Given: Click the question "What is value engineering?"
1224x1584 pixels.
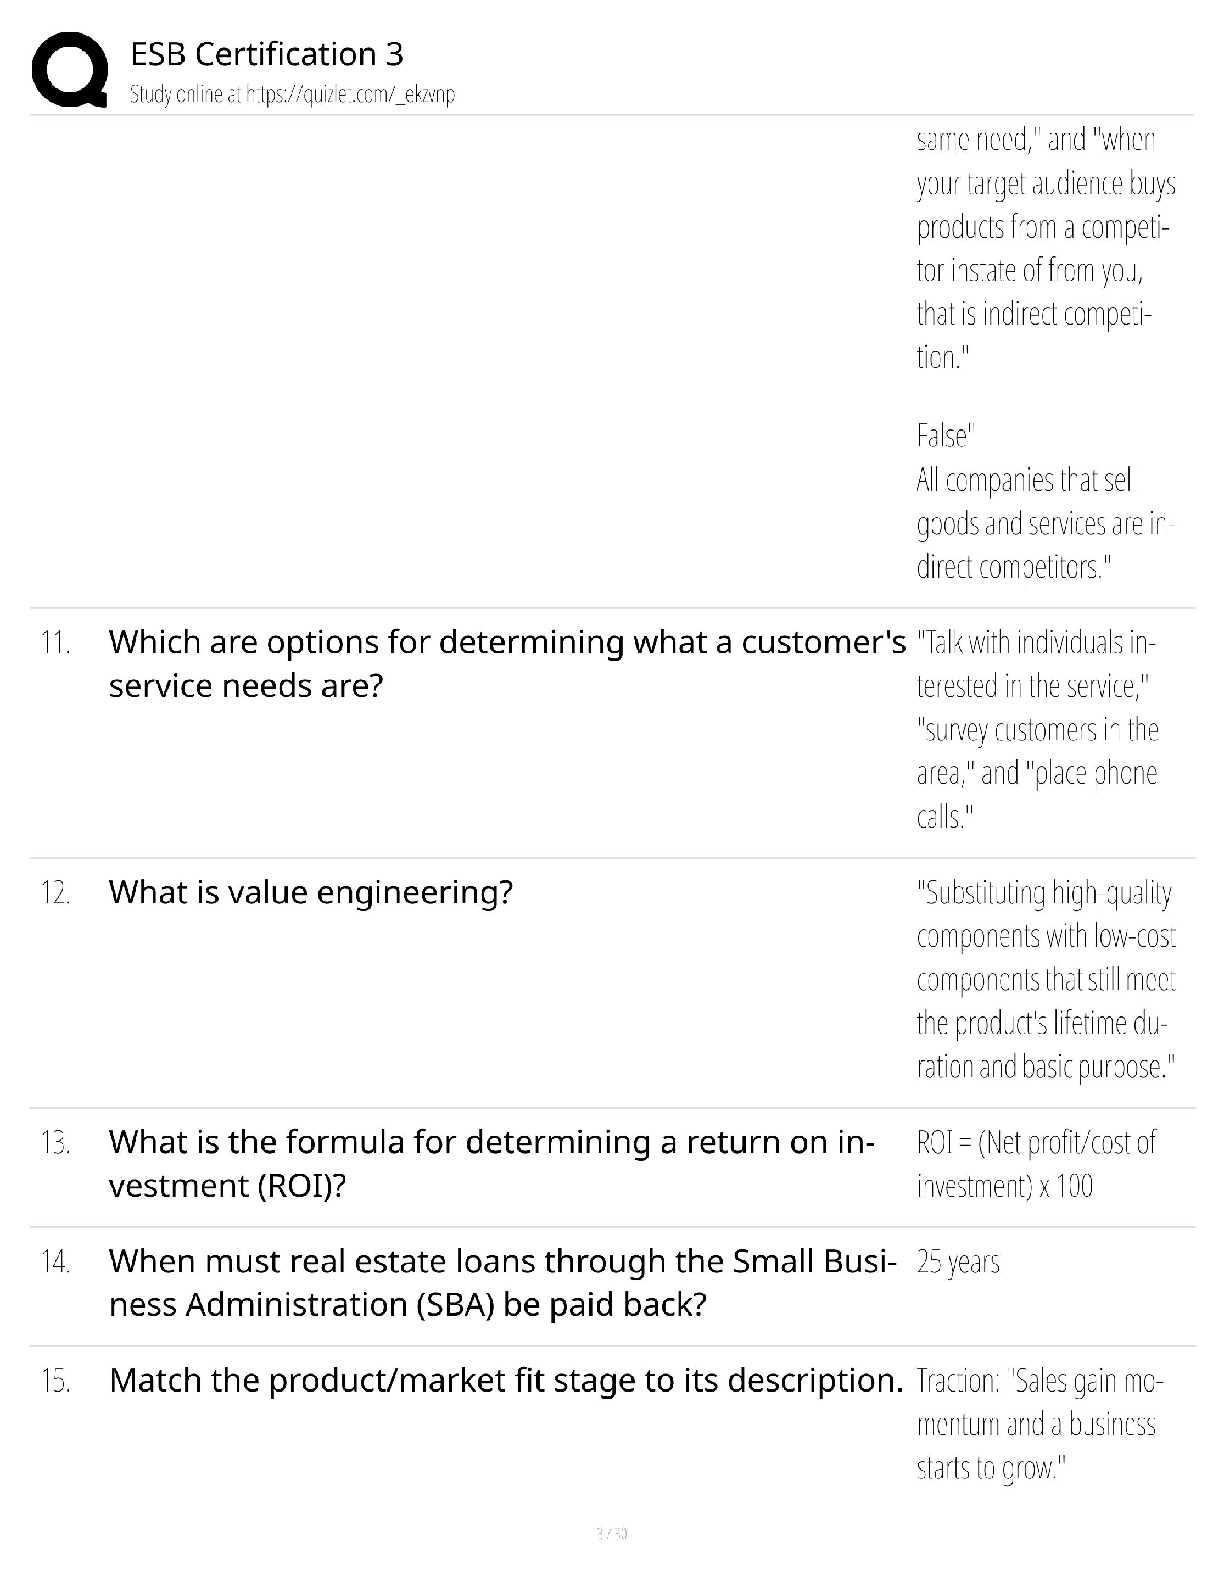Looking at the screenshot, I should (310, 891).
